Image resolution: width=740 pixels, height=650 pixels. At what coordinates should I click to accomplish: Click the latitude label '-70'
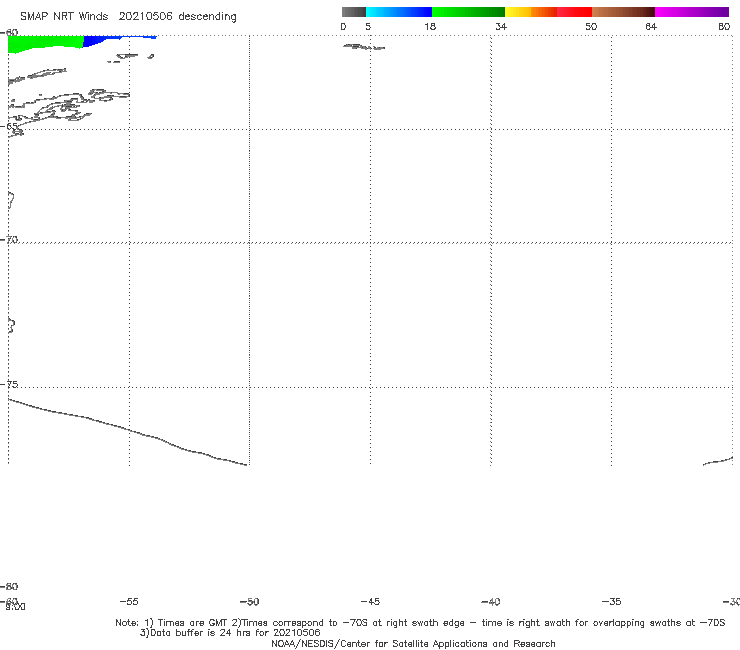coord(9,240)
